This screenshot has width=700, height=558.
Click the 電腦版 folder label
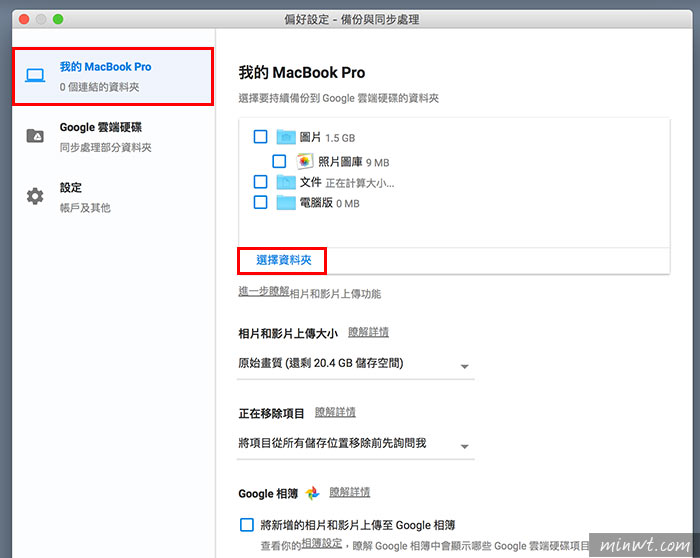316,203
